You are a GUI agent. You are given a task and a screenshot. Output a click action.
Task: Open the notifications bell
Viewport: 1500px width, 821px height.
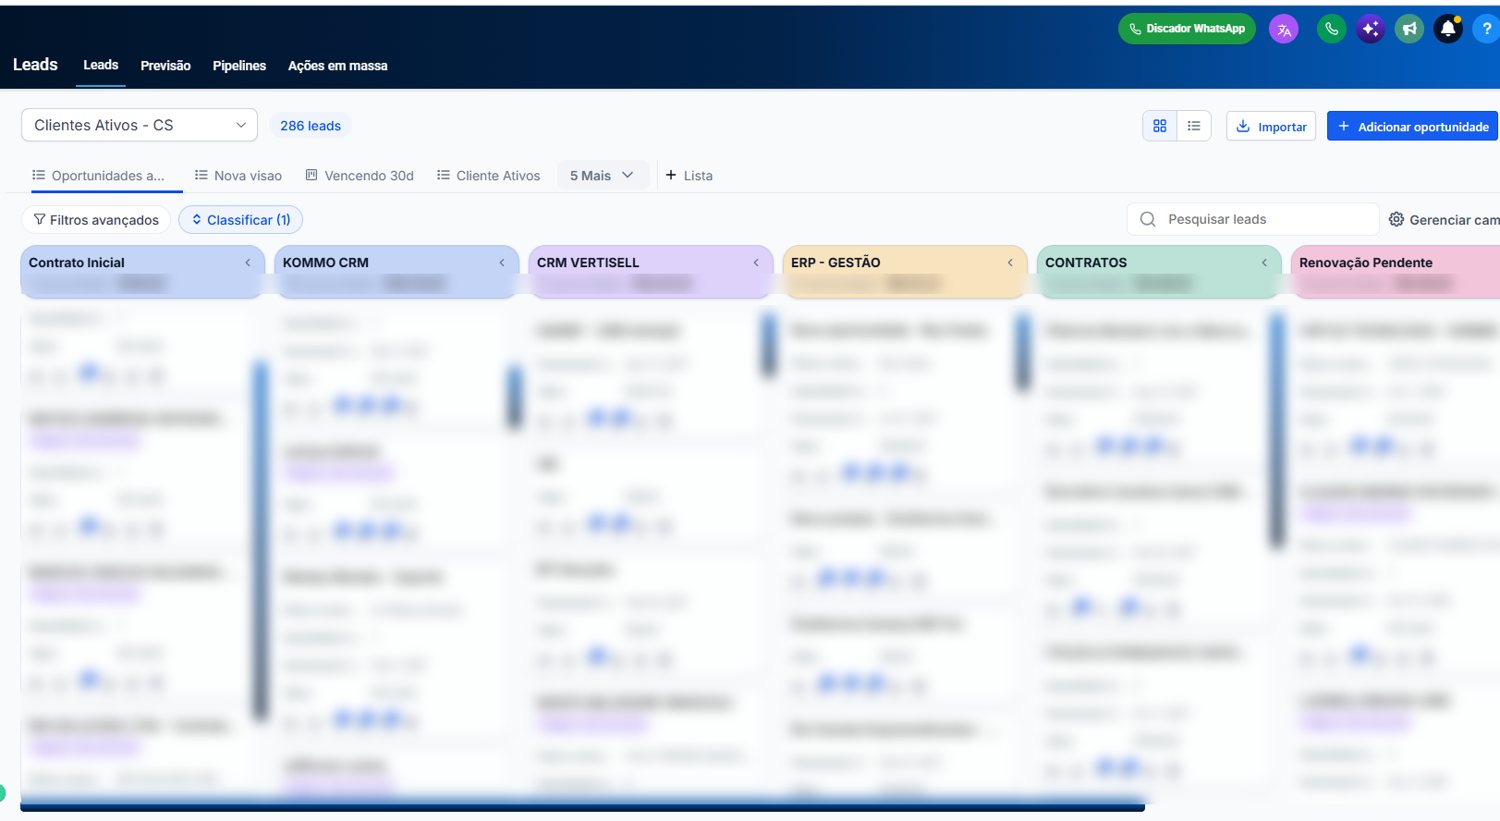coord(1448,29)
